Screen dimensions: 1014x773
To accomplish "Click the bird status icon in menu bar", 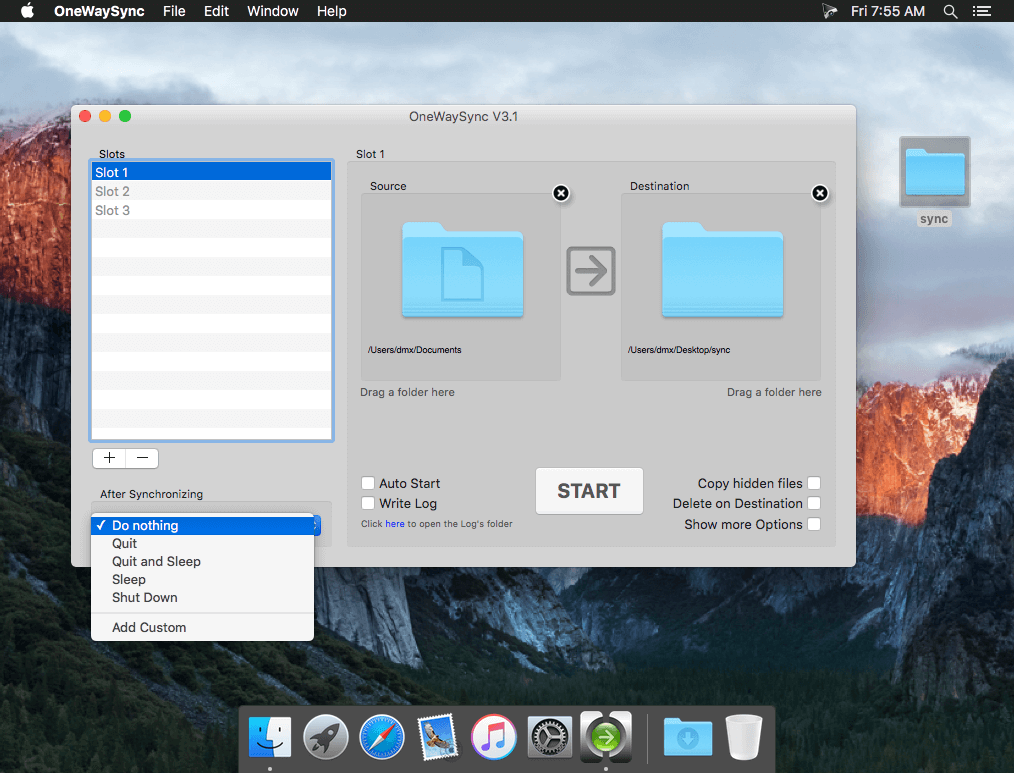I will click(x=829, y=11).
